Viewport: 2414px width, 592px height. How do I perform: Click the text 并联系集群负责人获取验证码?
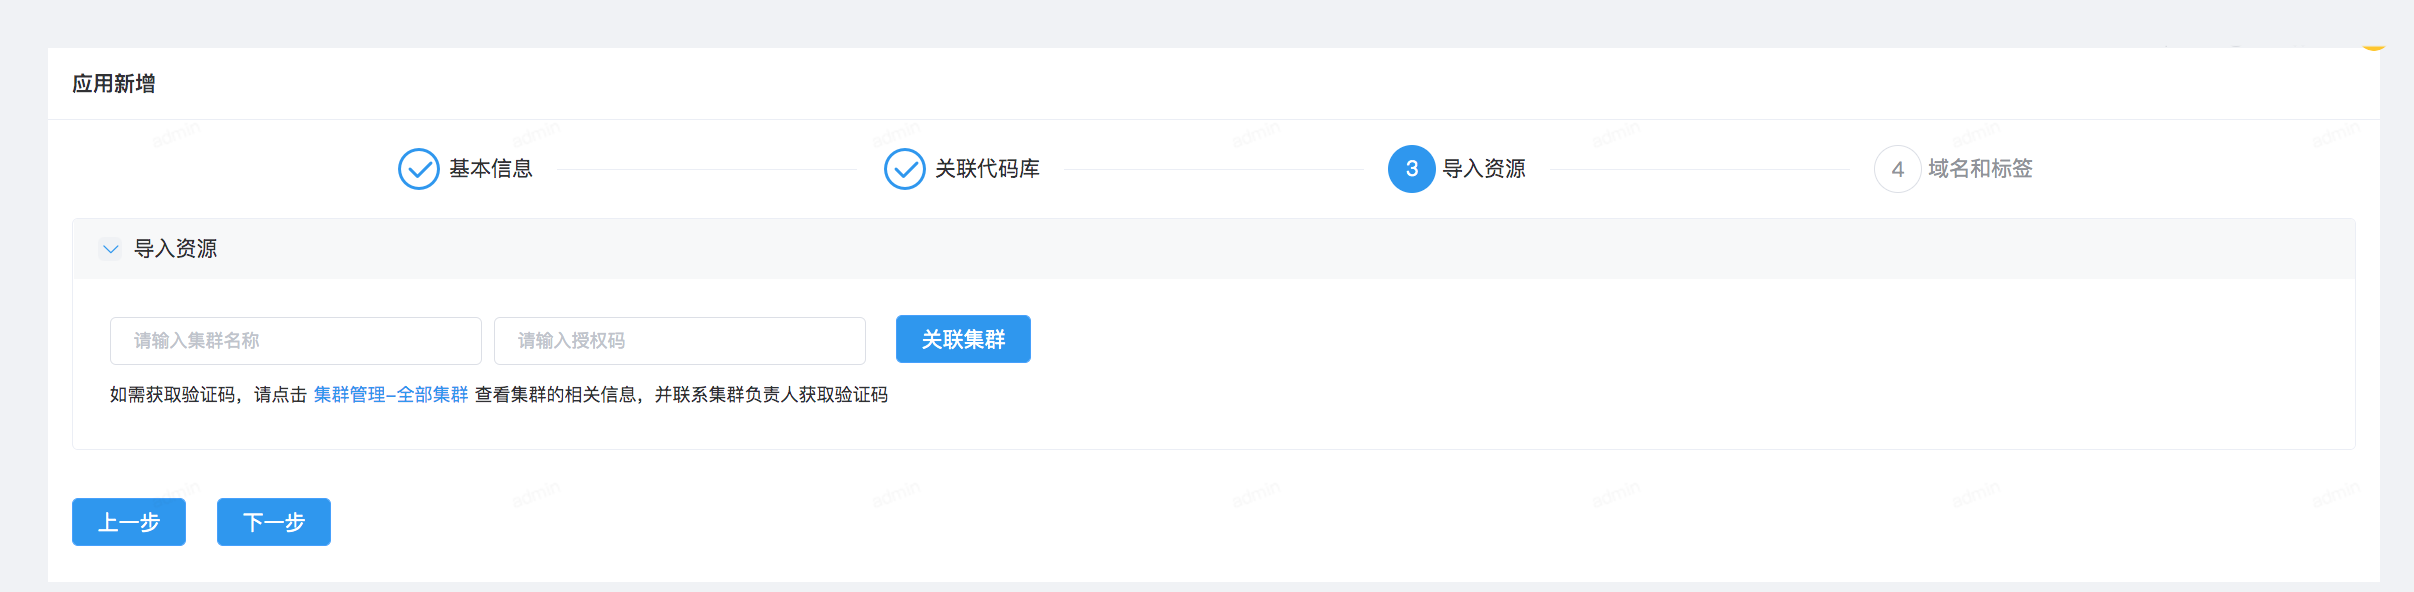(771, 395)
